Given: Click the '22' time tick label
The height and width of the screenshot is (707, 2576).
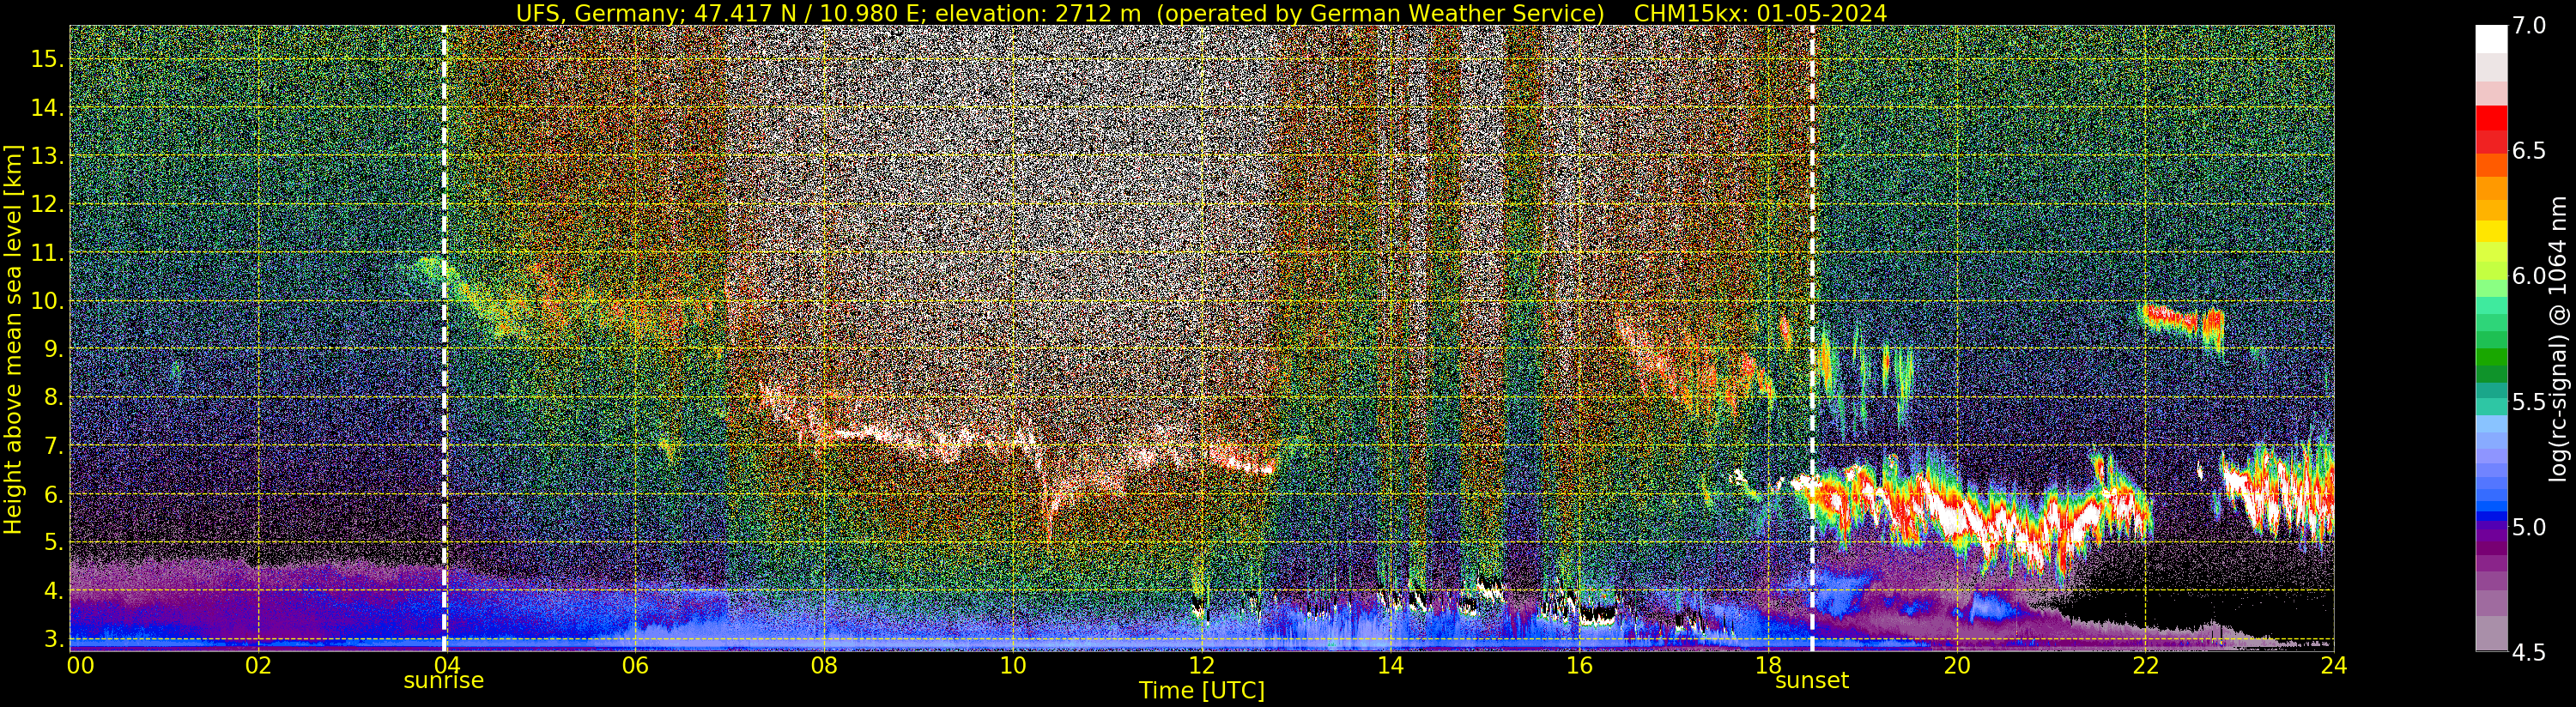Looking at the screenshot, I should point(2145,665).
